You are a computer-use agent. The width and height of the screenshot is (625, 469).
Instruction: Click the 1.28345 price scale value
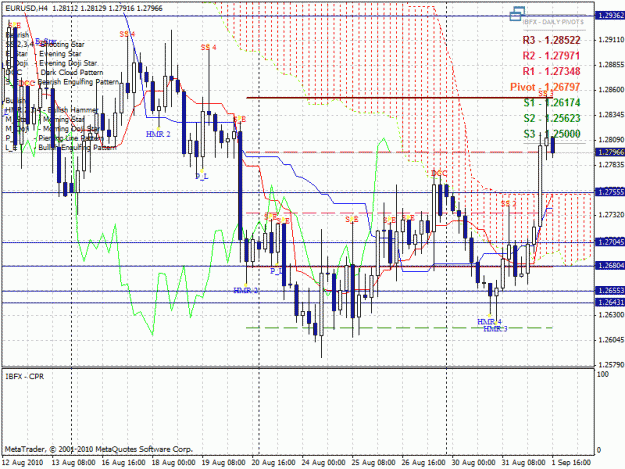pos(611,115)
